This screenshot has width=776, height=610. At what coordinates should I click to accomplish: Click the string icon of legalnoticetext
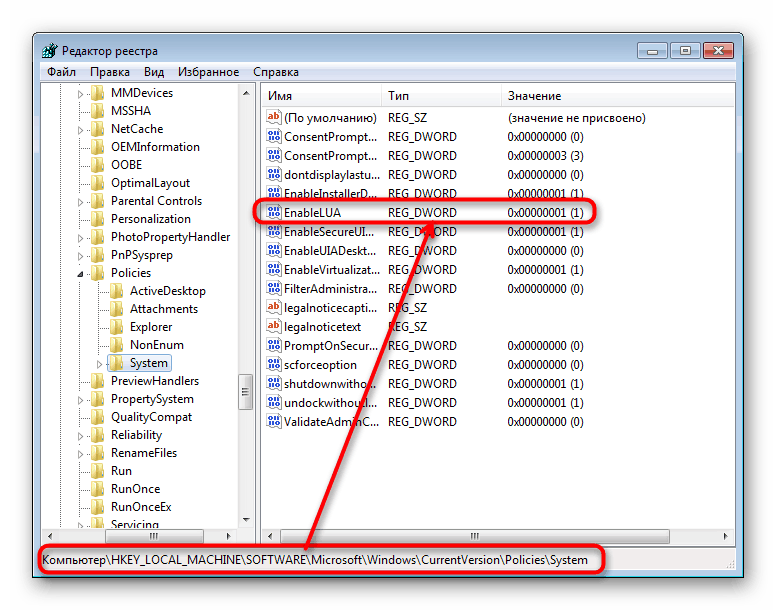pos(274,326)
